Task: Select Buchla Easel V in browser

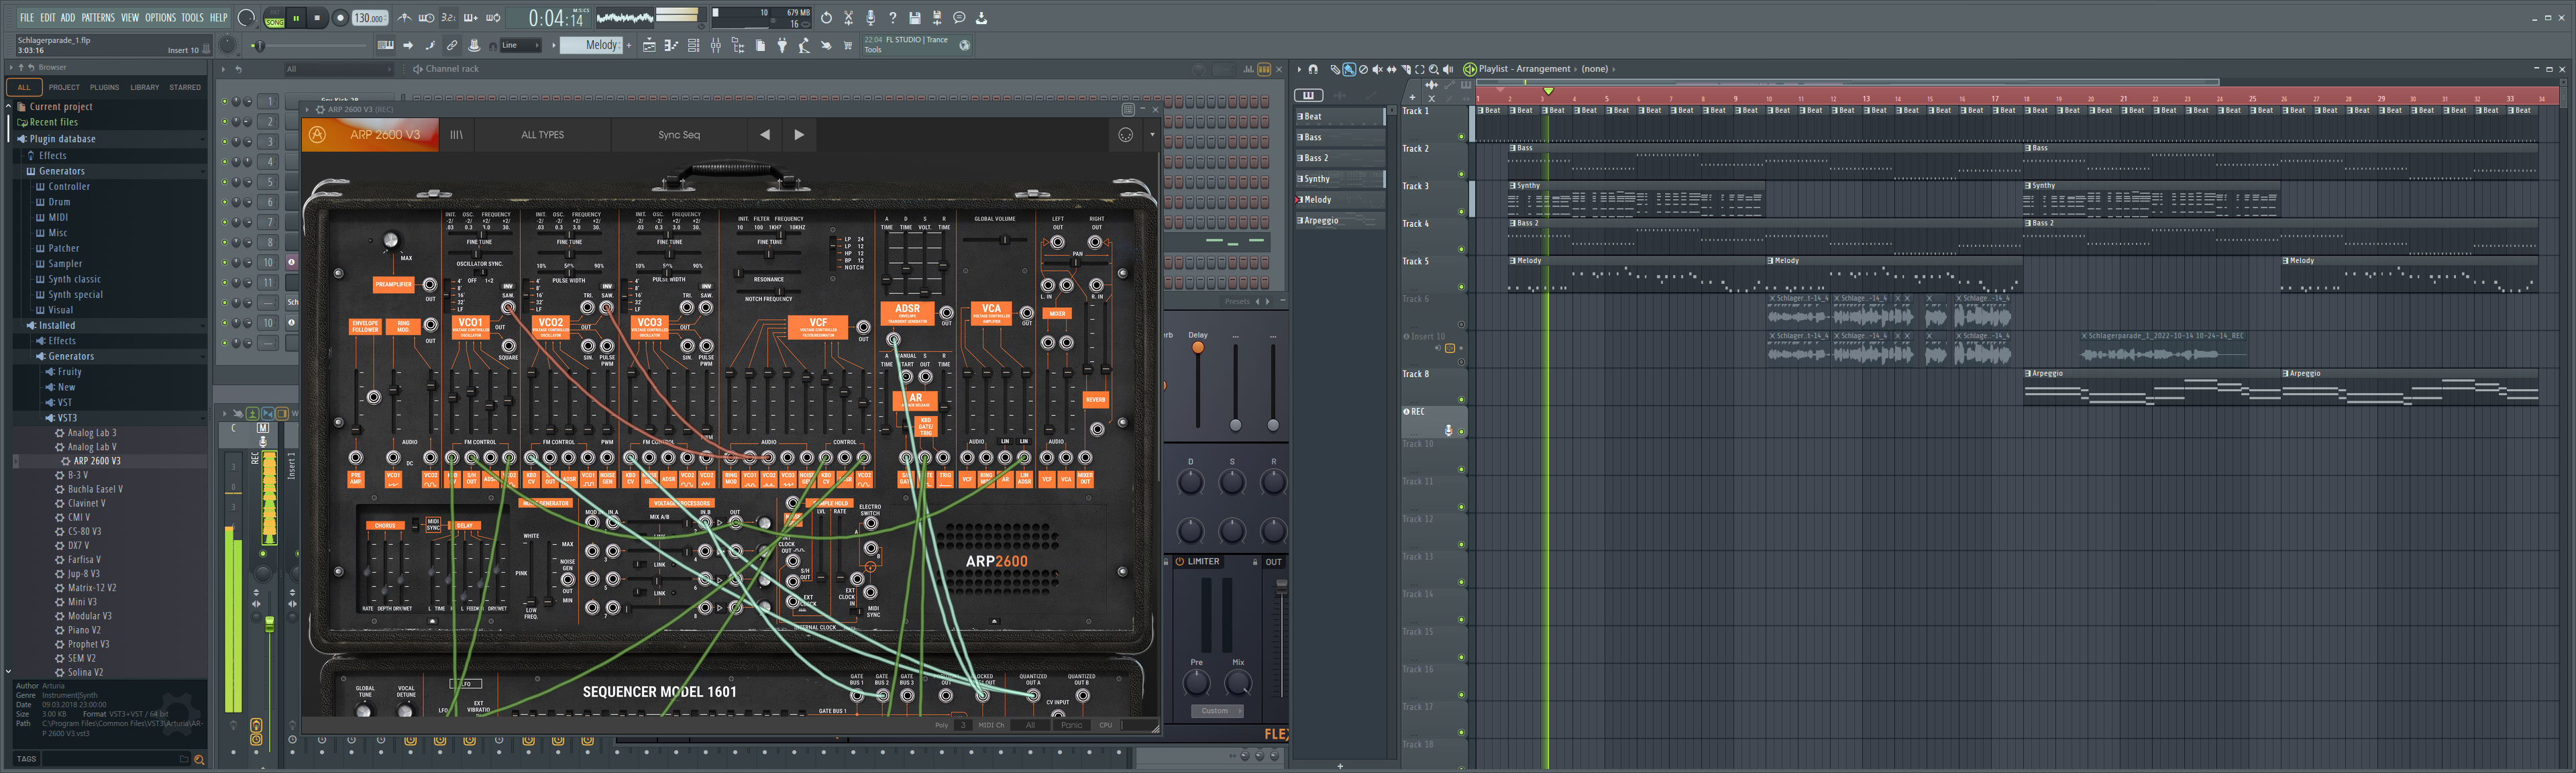Action: pyautogui.click(x=95, y=489)
